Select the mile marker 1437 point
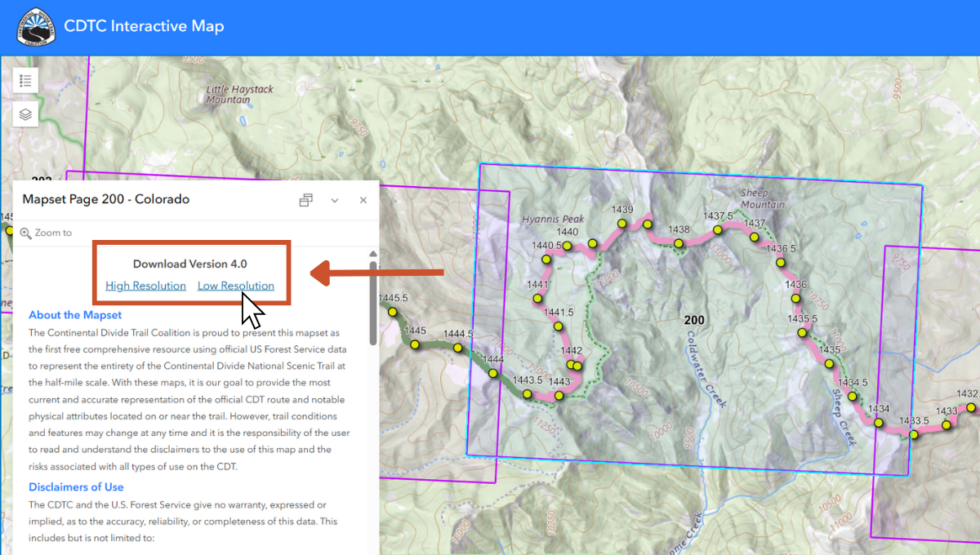980x555 pixels. [754, 237]
